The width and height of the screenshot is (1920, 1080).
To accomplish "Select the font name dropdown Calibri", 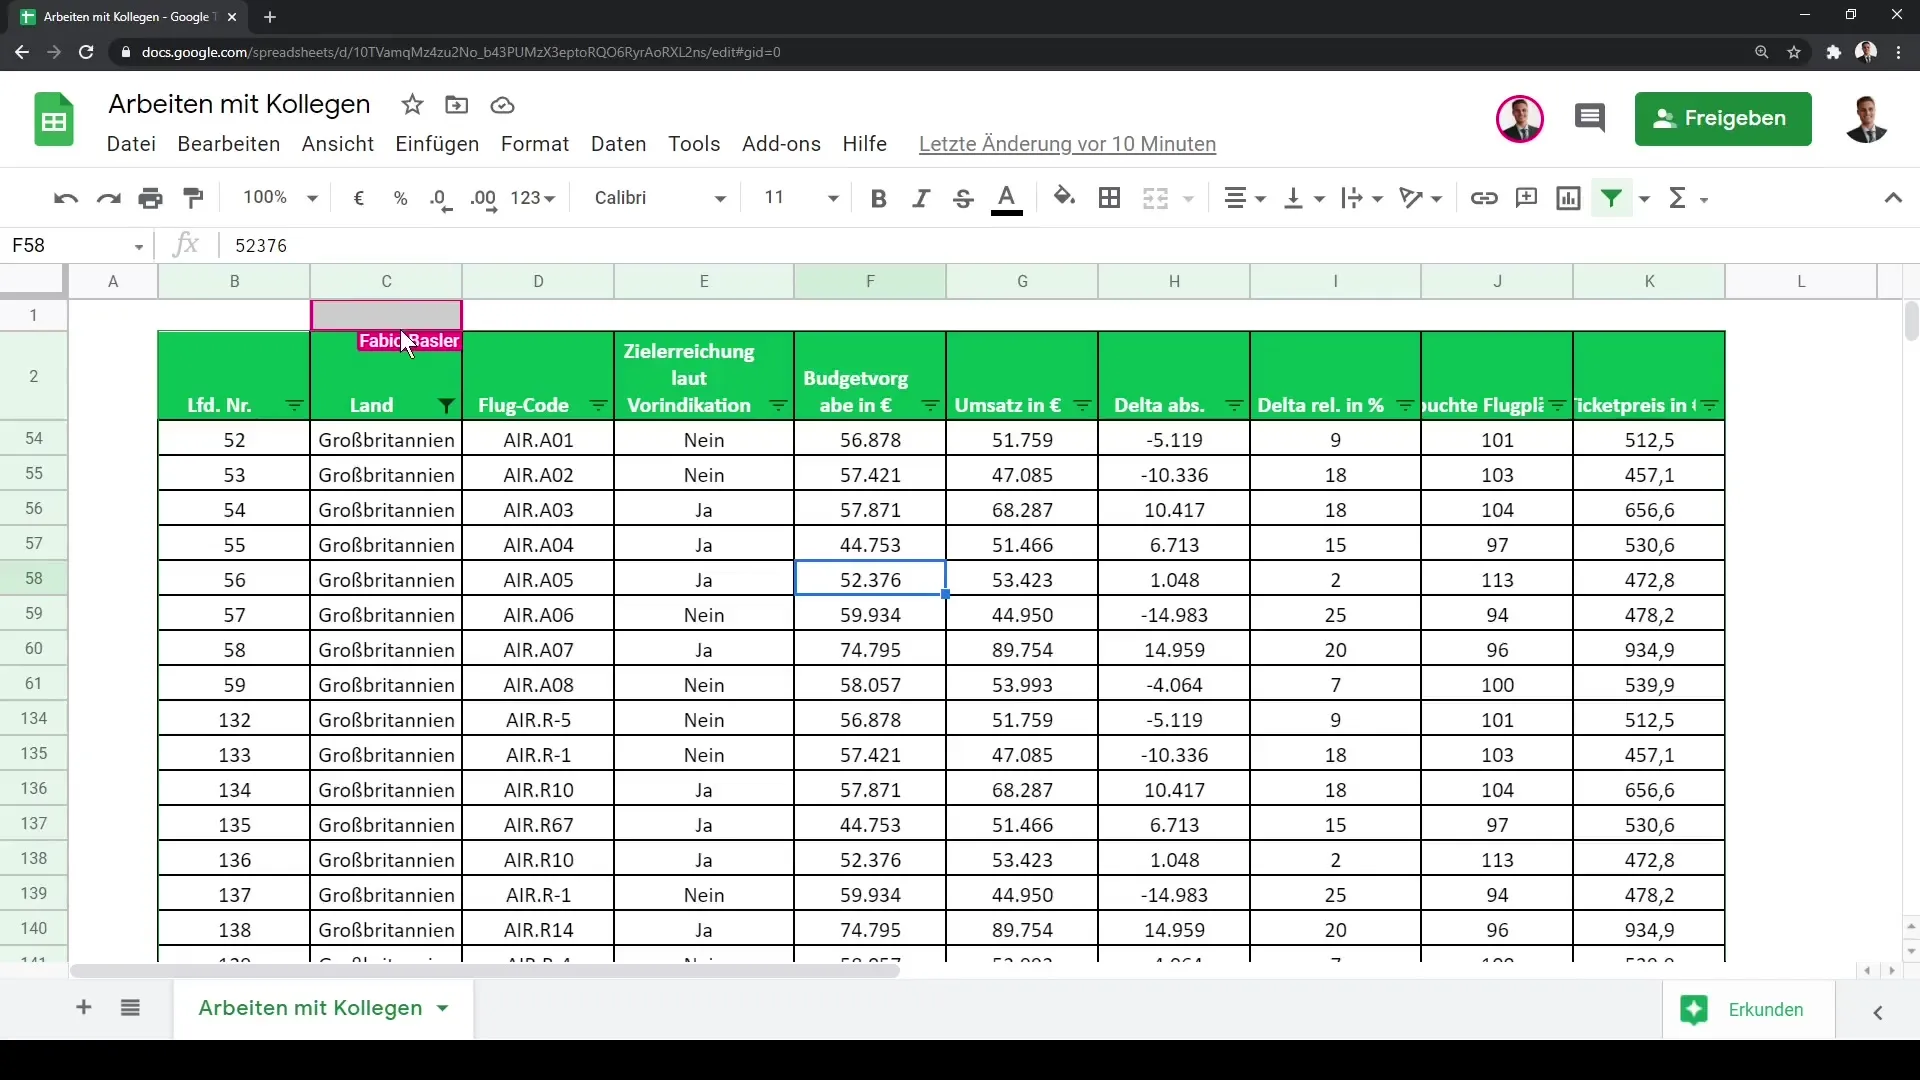I will tap(658, 198).
